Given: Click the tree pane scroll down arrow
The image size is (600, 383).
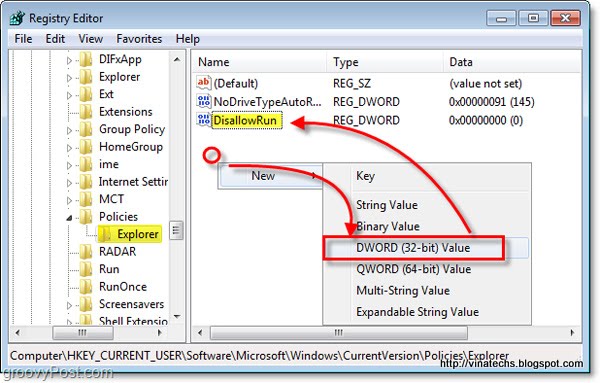Looking at the screenshot, I should (x=177, y=316).
